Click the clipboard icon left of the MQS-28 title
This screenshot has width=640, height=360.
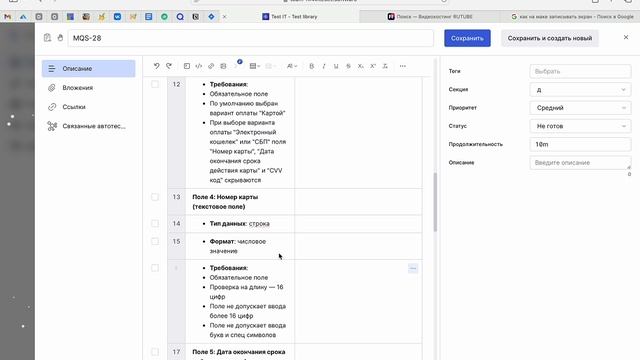[x=47, y=38]
